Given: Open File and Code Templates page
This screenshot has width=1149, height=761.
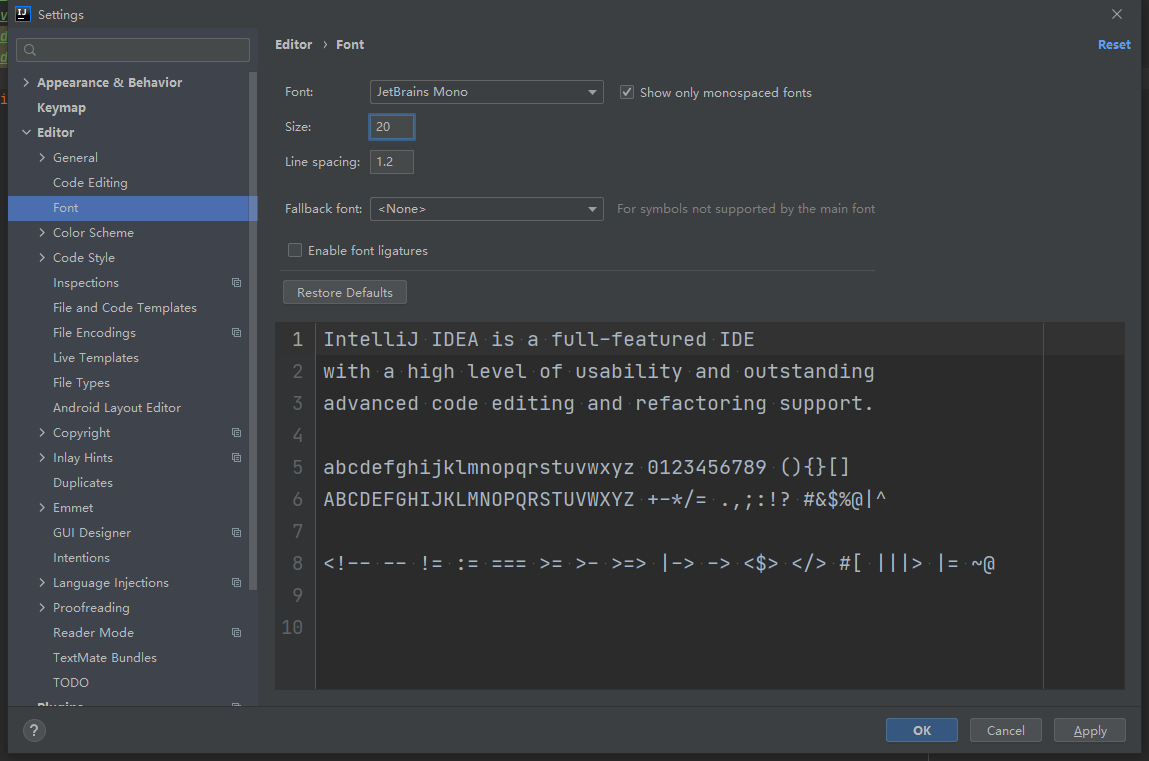Looking at the screenshot, I should (125, 308).
